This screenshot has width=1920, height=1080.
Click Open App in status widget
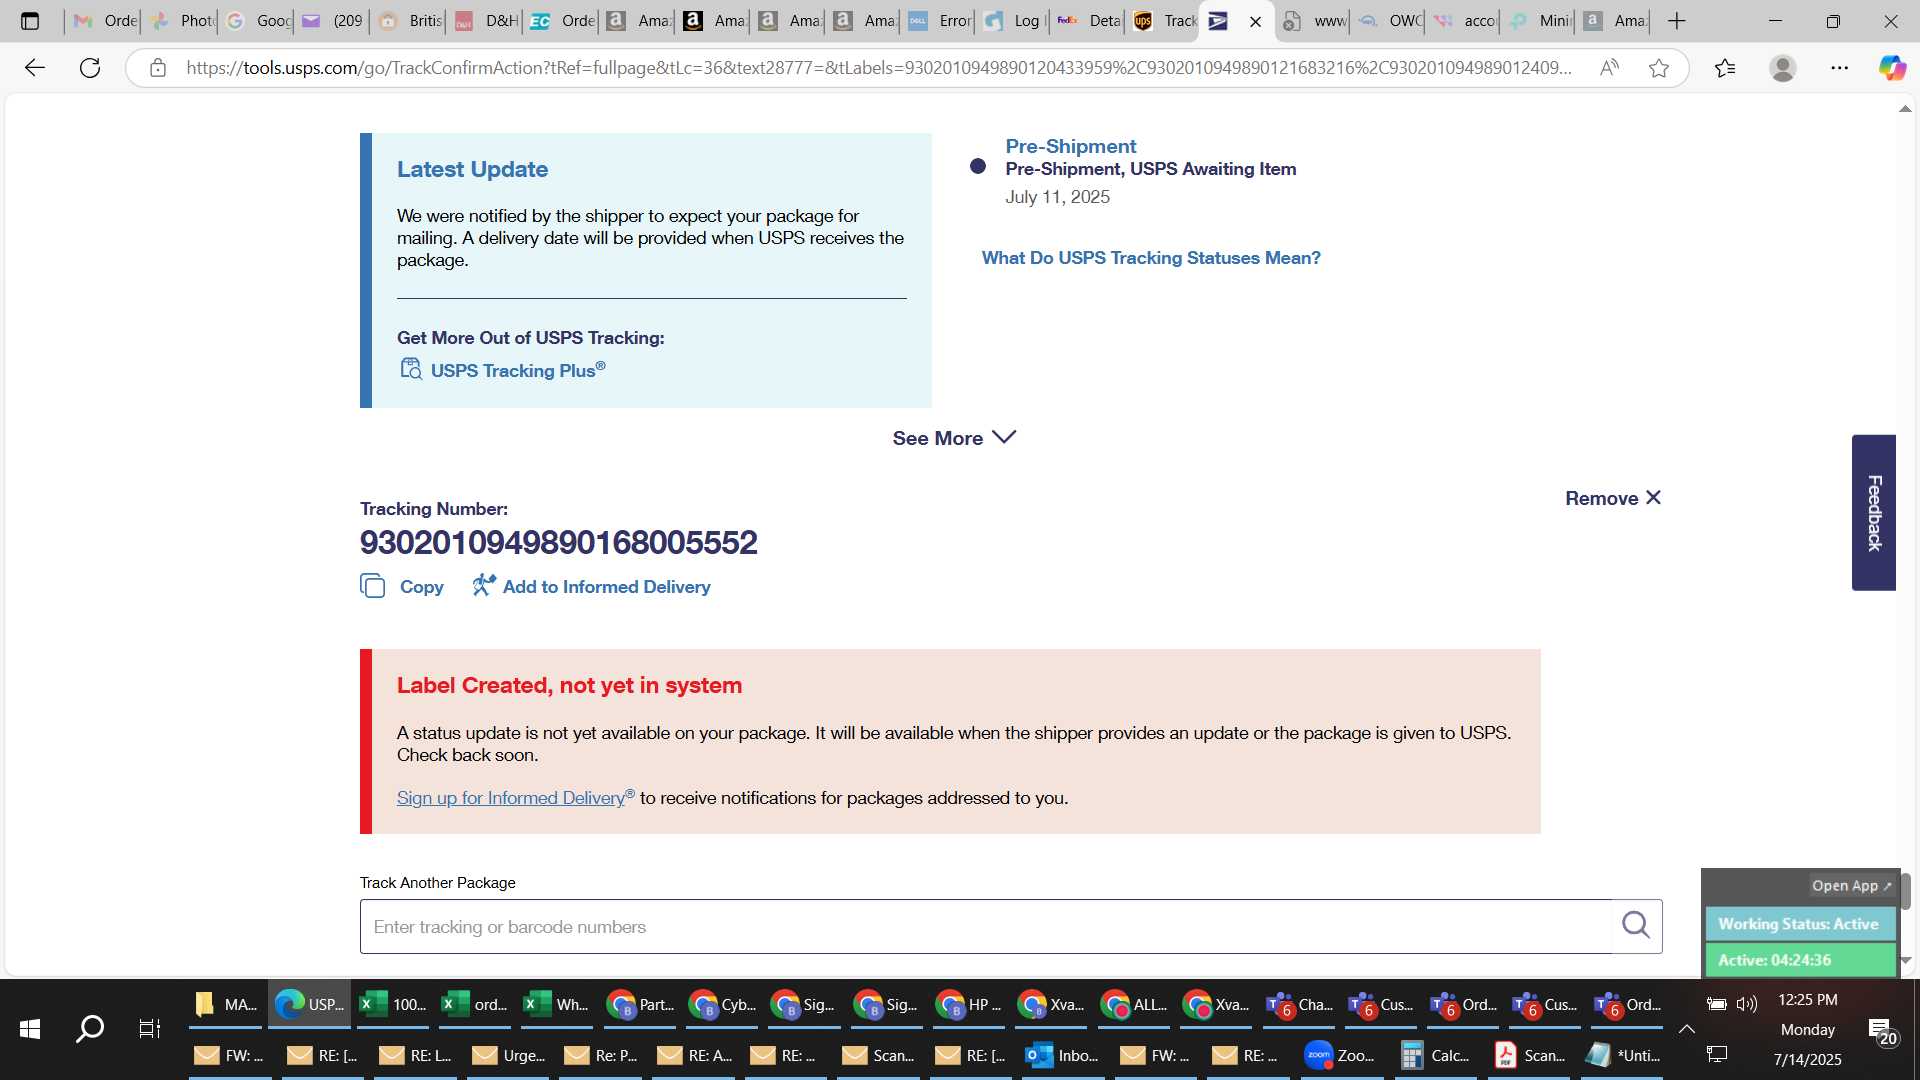1852,886
